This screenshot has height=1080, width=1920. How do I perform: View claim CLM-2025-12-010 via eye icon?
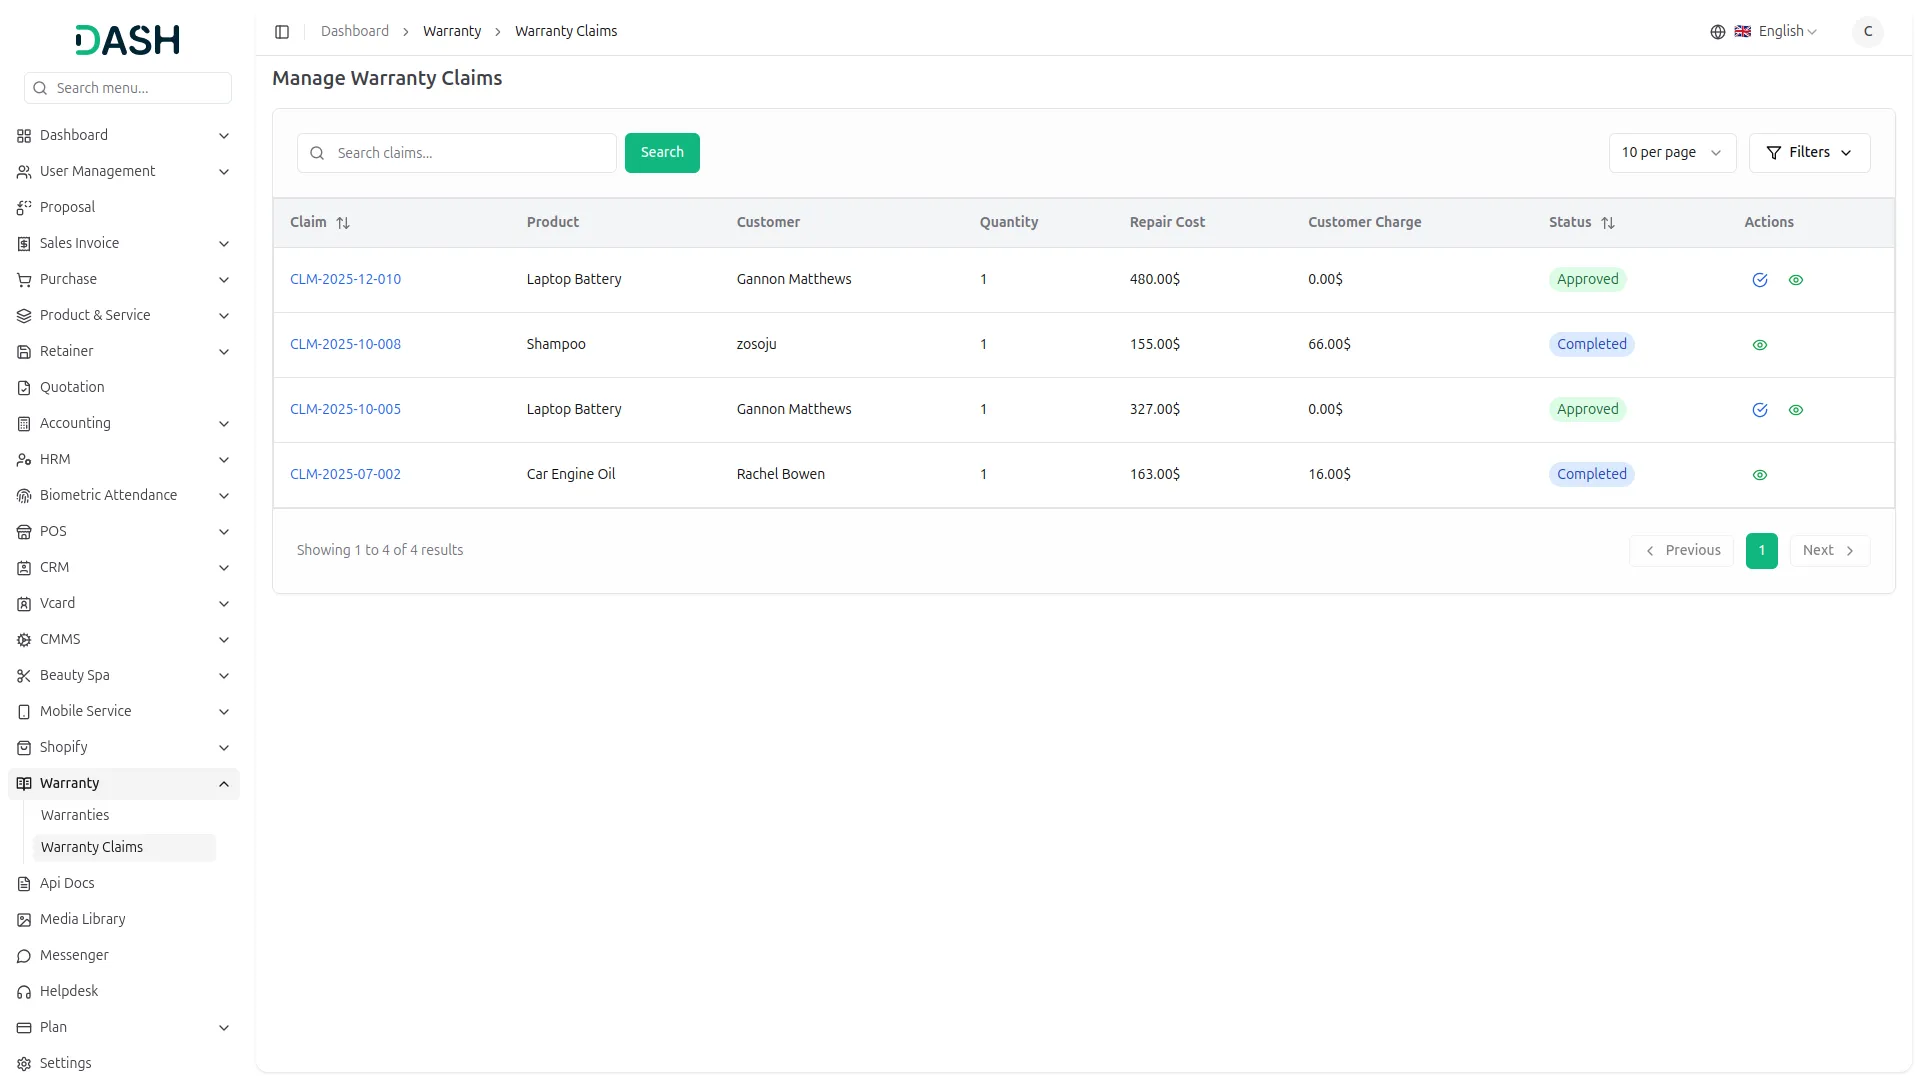[1796, 280]
